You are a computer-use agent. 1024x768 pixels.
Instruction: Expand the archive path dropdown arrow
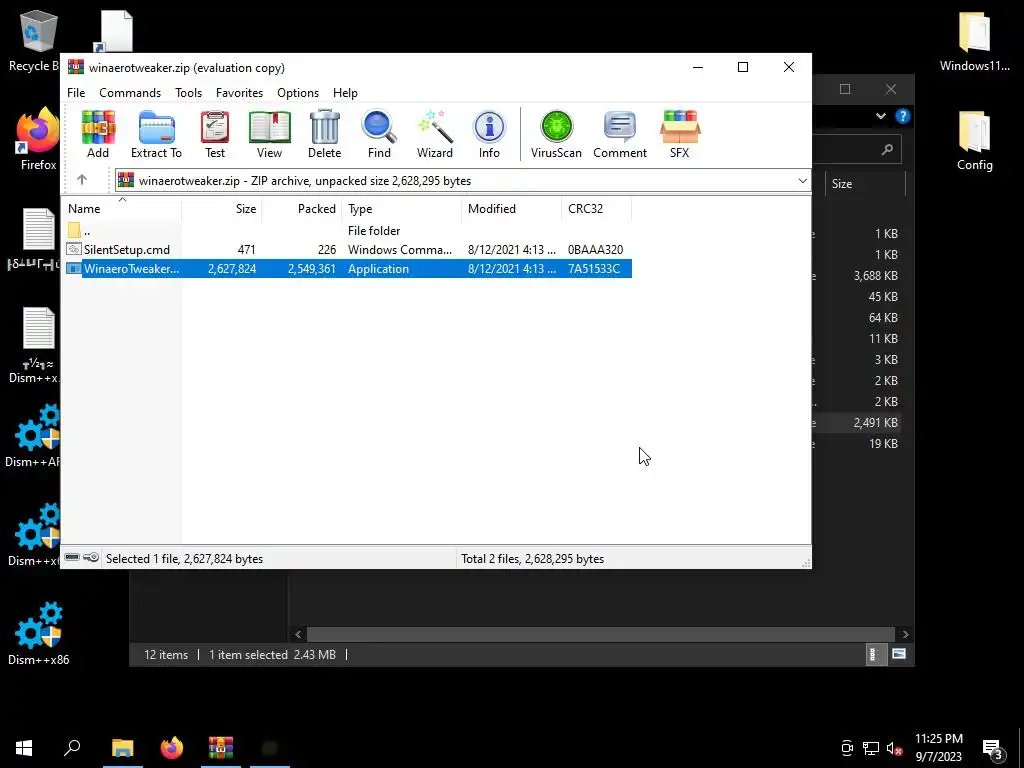click(x=802, y=181)
